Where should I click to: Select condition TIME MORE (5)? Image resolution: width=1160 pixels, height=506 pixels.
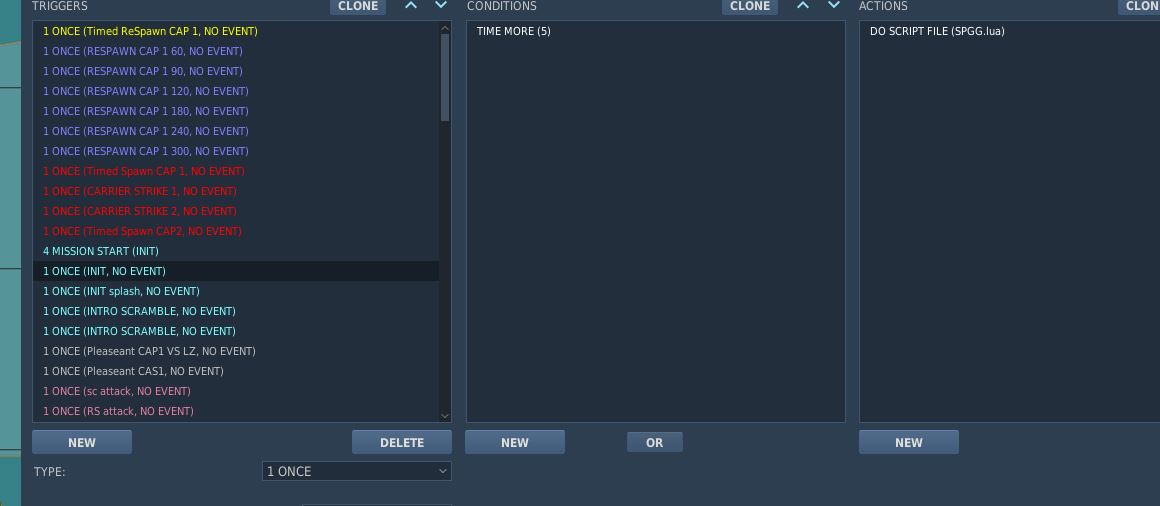pos(655,31)
